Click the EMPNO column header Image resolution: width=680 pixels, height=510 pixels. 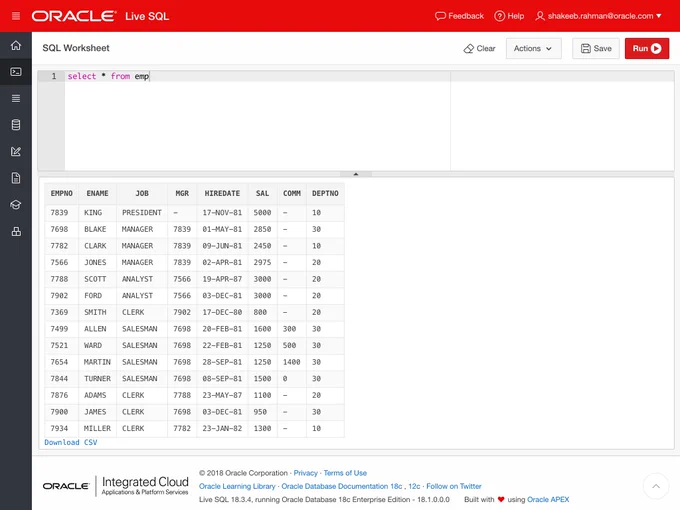pos(62,193)
